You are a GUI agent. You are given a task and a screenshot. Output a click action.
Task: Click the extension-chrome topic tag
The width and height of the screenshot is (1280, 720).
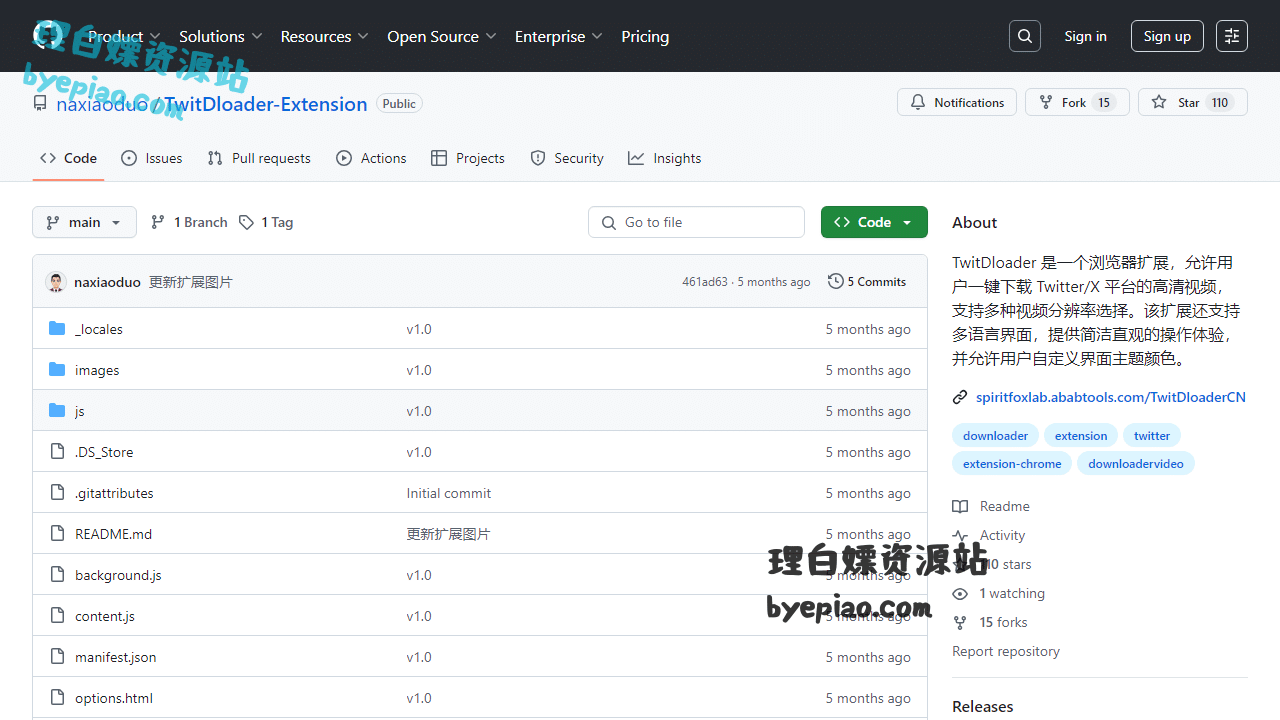(1012, 463)
